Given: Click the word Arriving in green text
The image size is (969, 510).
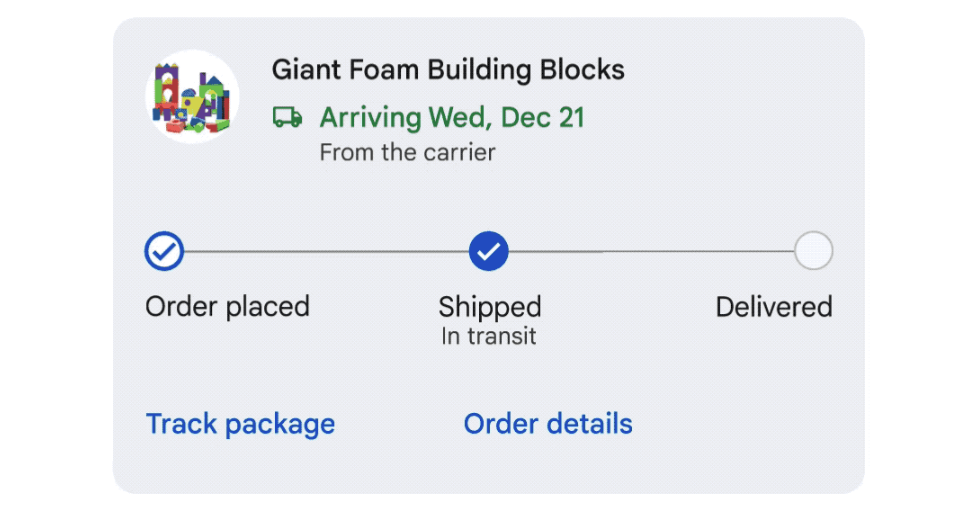Looking at the screenshot, I should pos(370,117).
